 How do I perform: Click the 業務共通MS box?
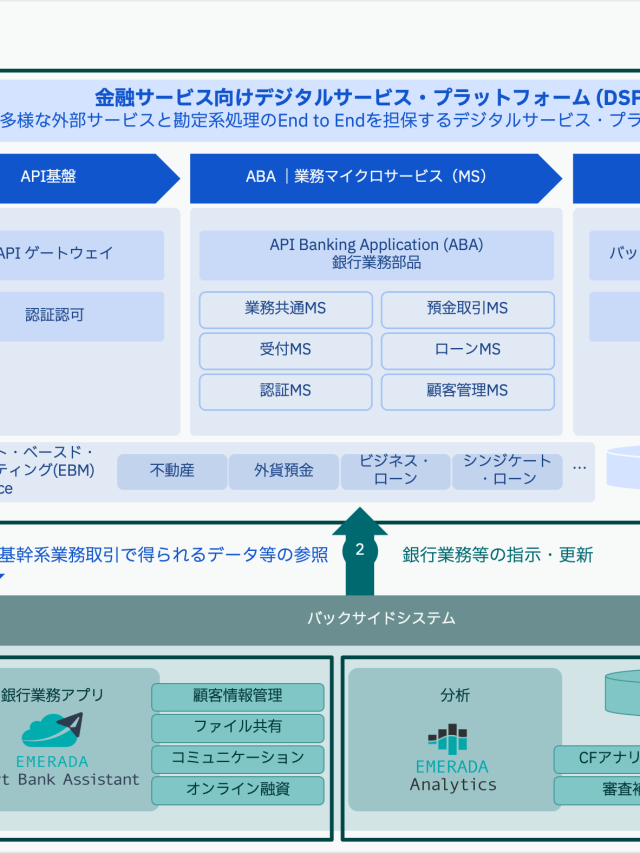tap(285, 309)
